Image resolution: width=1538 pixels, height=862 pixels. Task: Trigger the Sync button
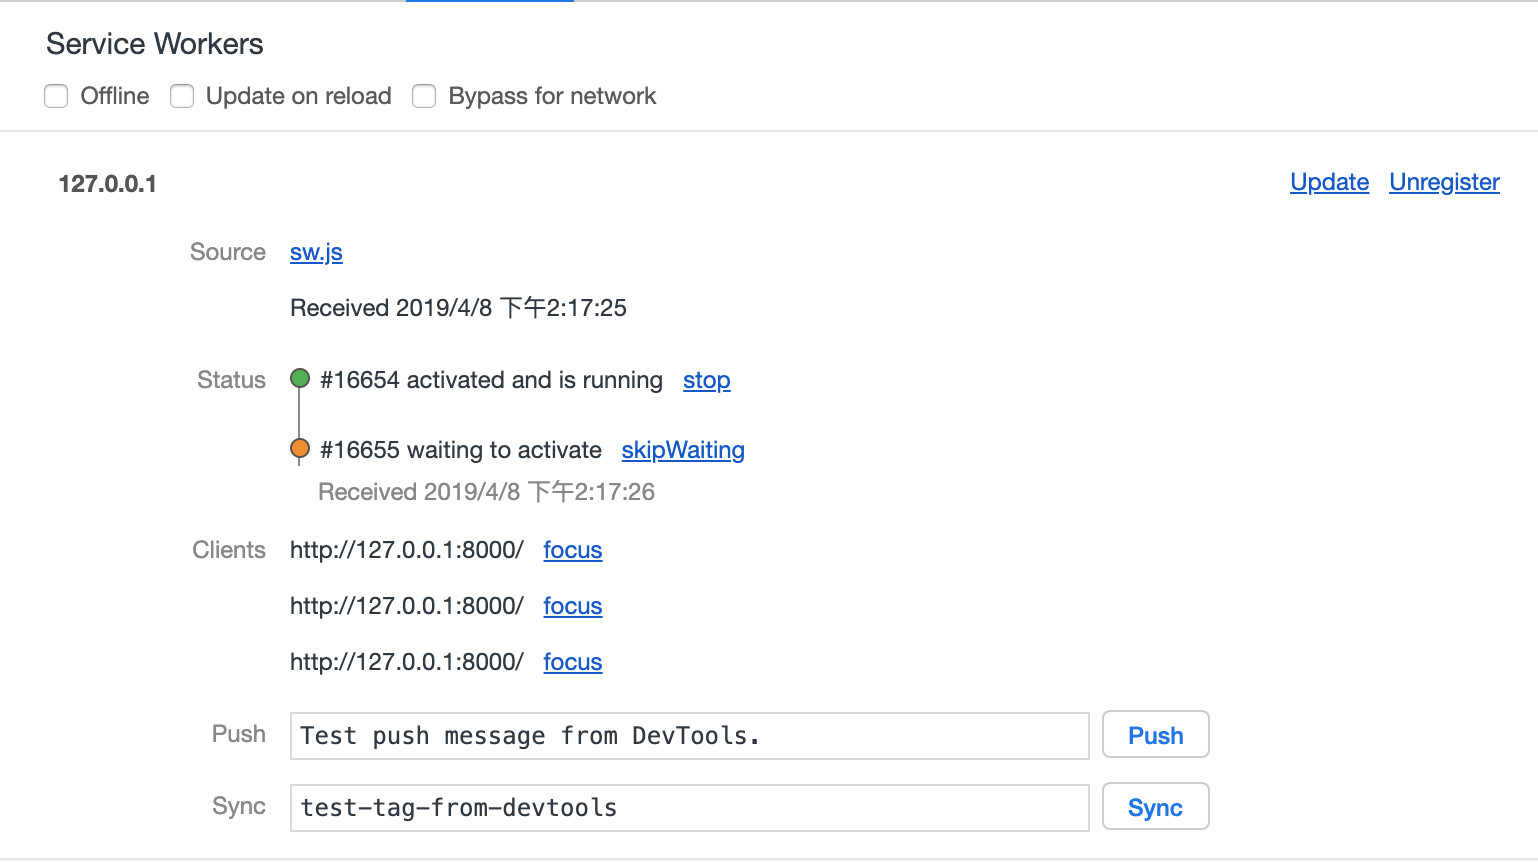(1156, 807)
